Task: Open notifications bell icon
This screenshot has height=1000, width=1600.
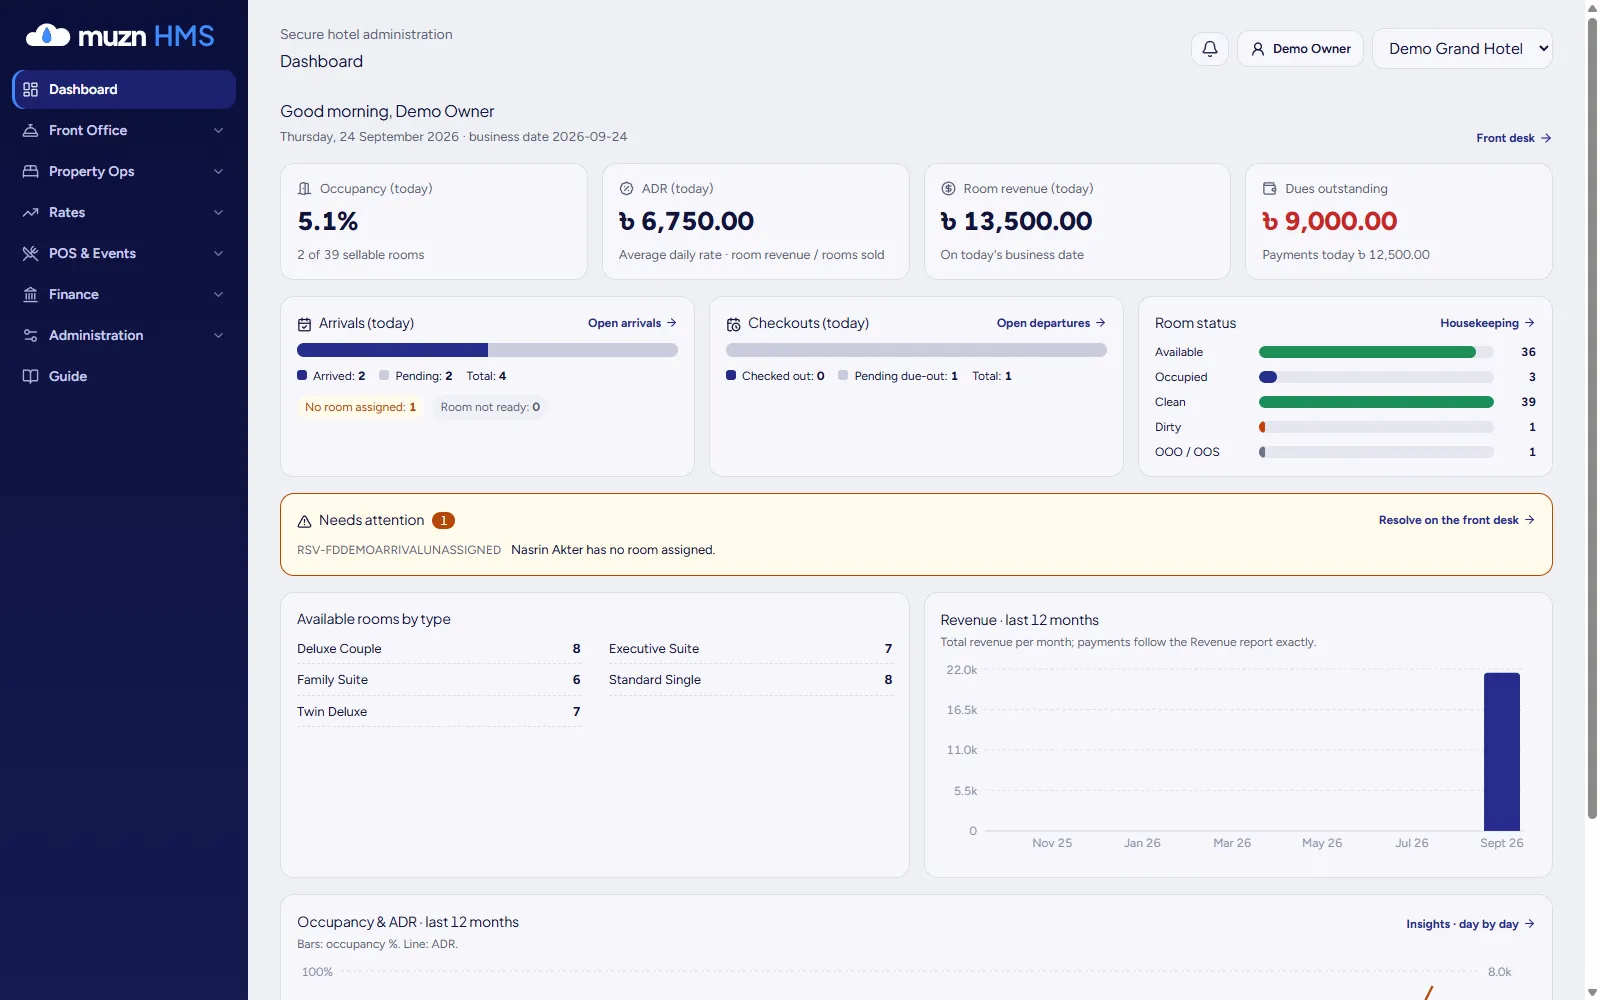Action: point(1210,48)
